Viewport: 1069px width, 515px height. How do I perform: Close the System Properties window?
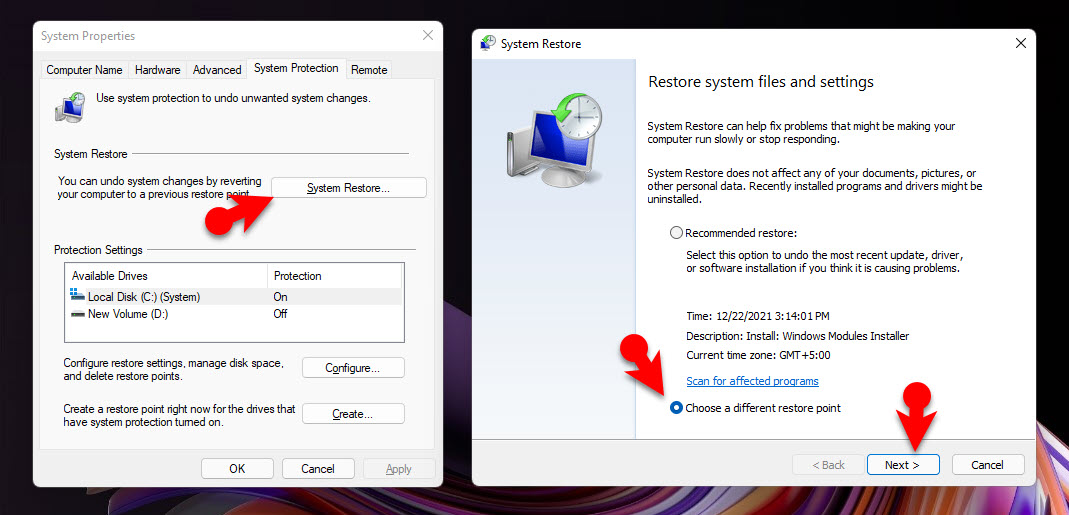pos(427,35)
